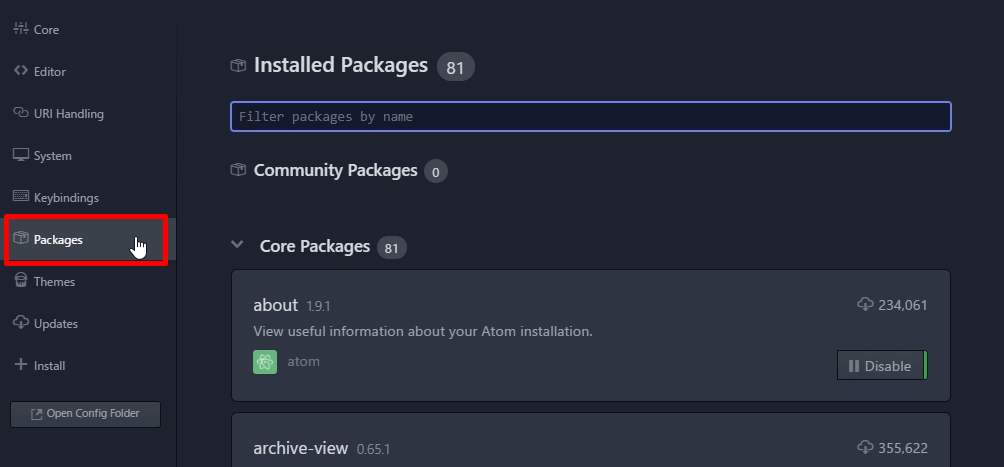
Task: Click the System monitor icon
Action: [x=21, y=155]
